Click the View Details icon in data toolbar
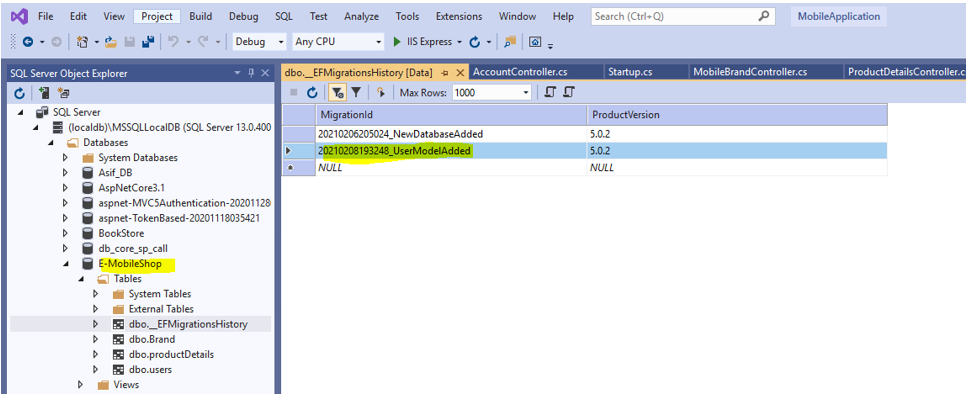Image resolution: width=967 pixels, height=394 pixels. pyautogui.click(x=381, y=92)
